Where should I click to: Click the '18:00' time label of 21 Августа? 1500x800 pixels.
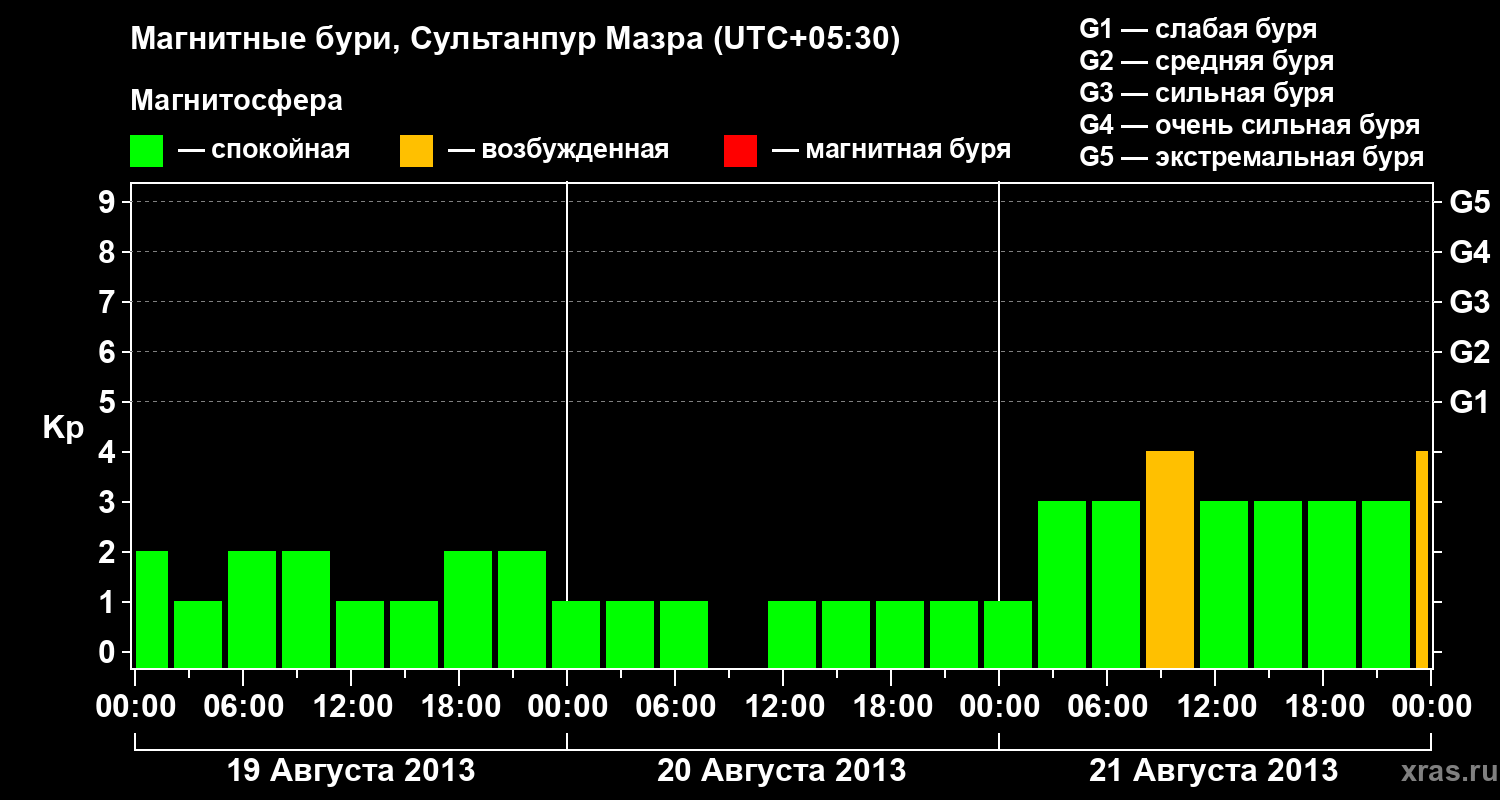tap(1324, 707)
